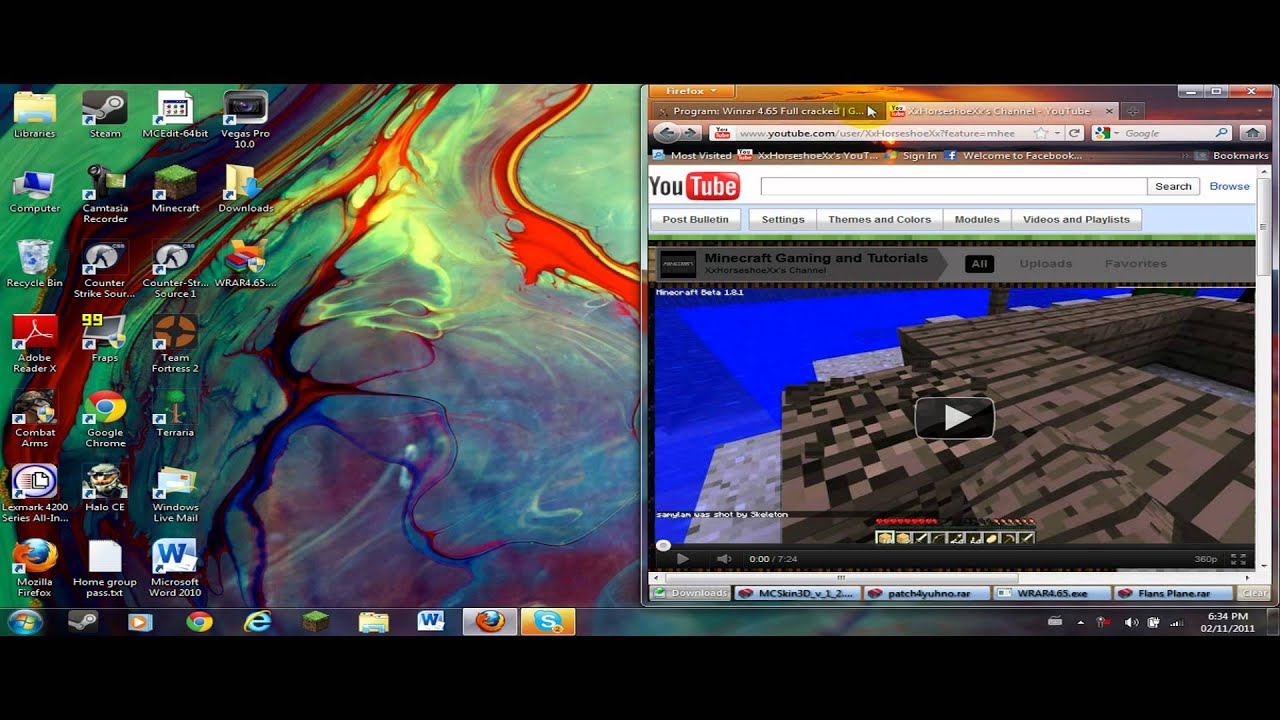Launch the Minecraft desktop shortcut
Screen dimensions: 1280x720
pyautogui.click(x=175, y=190)
